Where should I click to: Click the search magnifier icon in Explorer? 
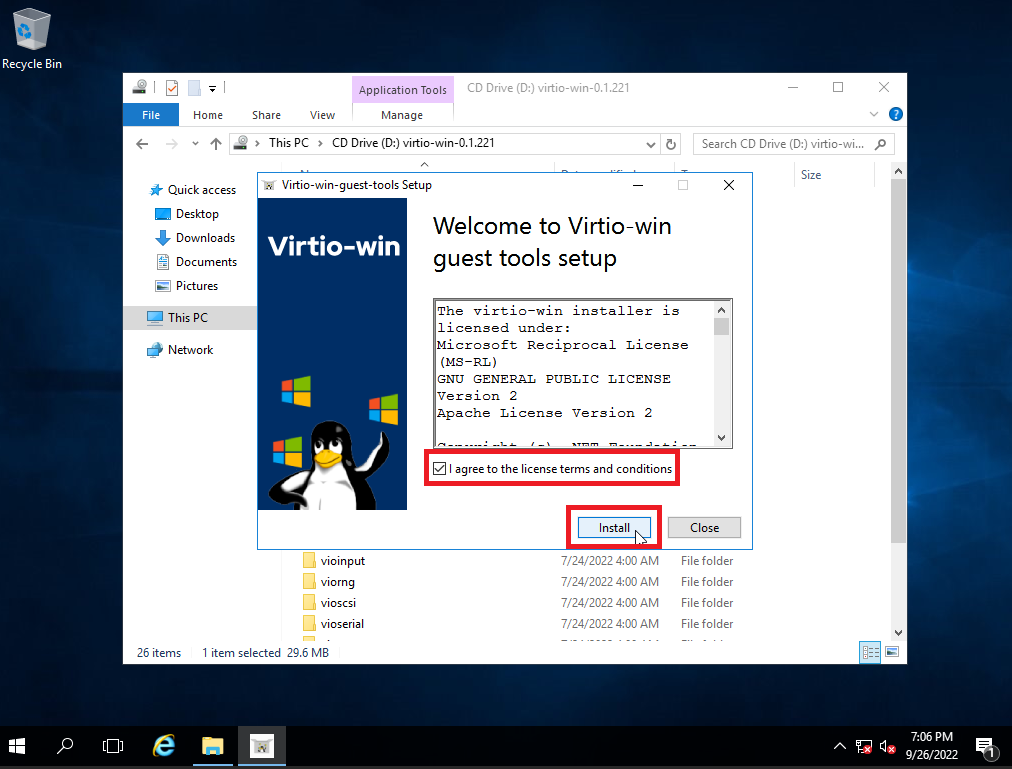[x=880, y=144]
